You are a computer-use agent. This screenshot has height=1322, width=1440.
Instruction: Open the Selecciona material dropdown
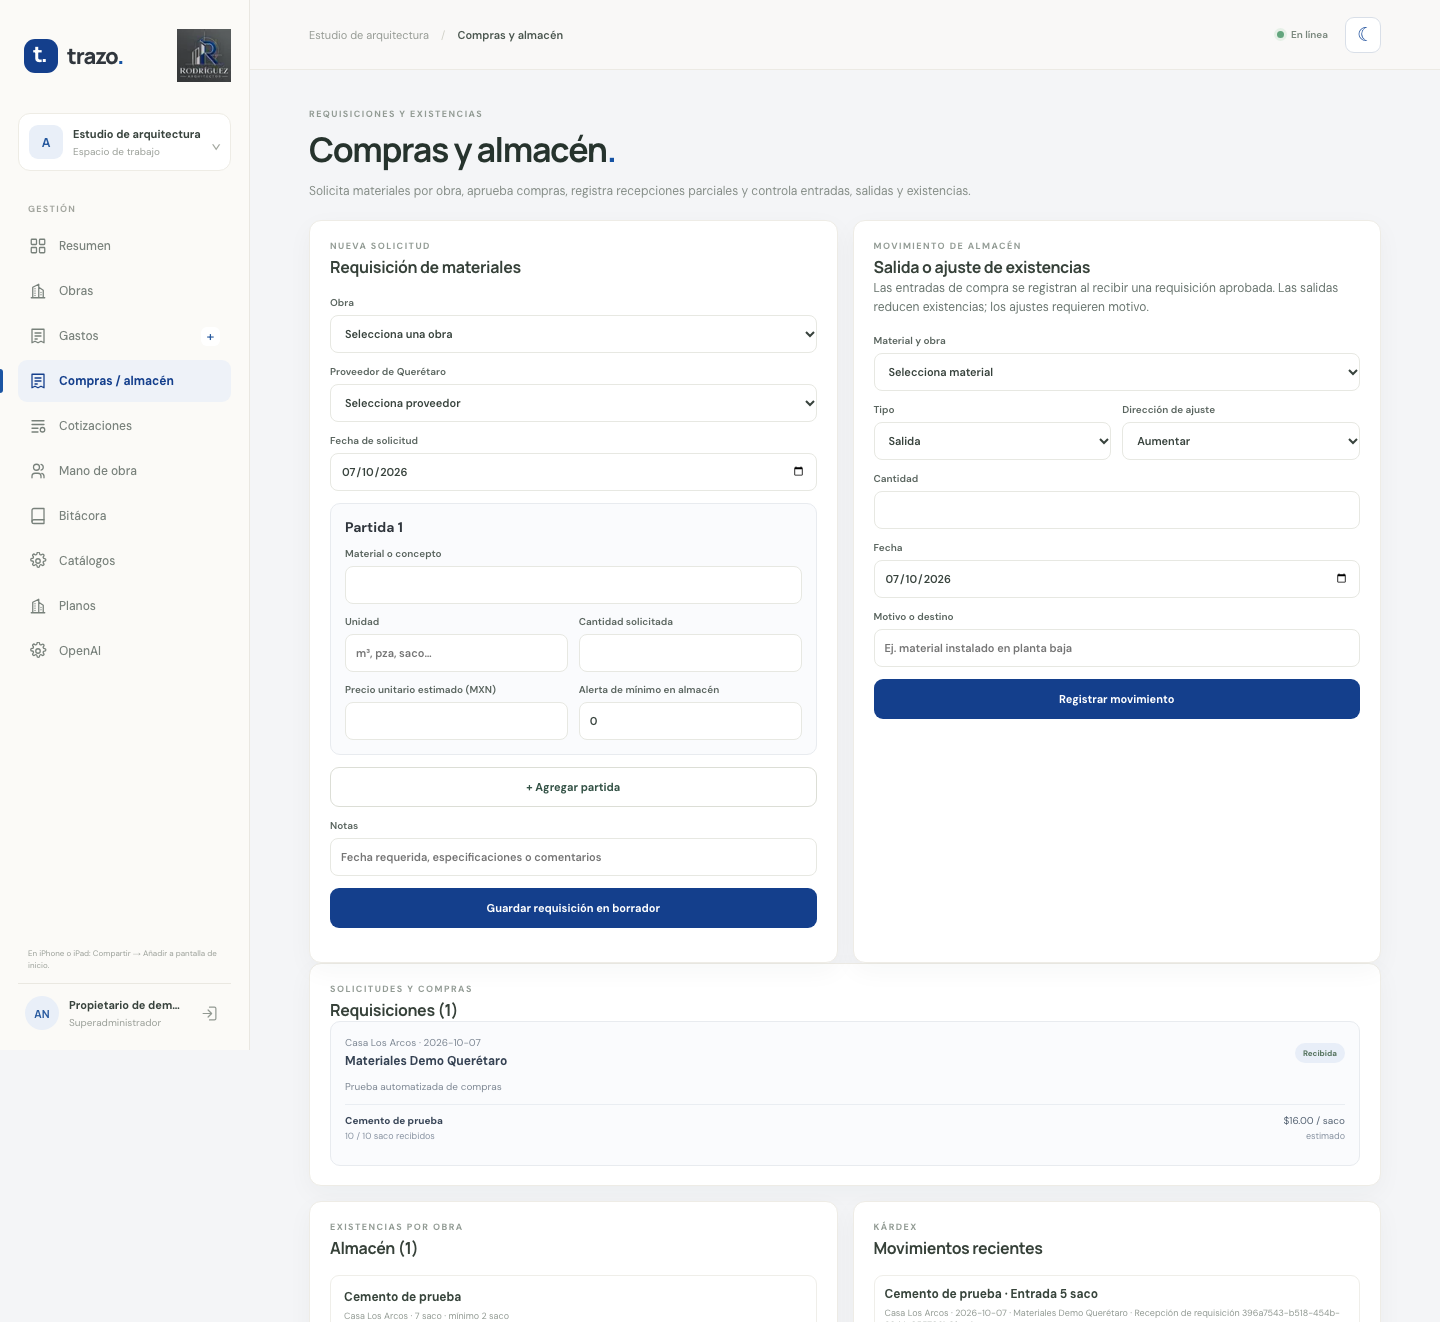coord(1116,372)
